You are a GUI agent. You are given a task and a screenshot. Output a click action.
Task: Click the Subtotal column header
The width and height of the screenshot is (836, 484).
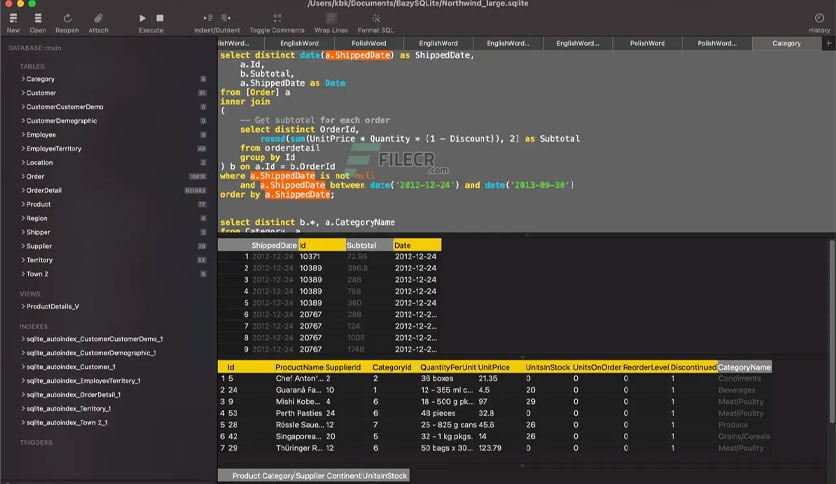[369, 245]
